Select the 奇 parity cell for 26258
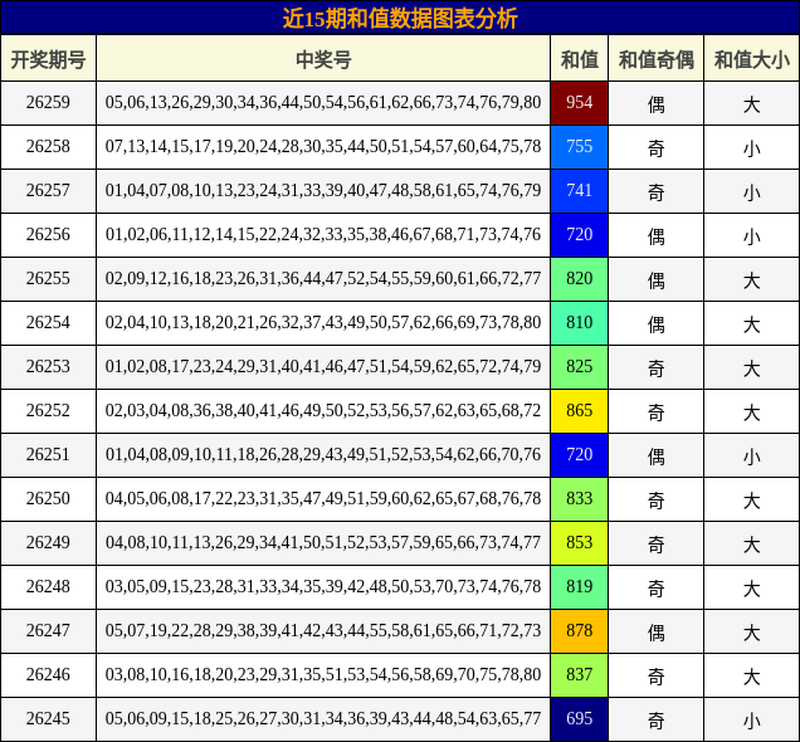 [x=656, y=147]
